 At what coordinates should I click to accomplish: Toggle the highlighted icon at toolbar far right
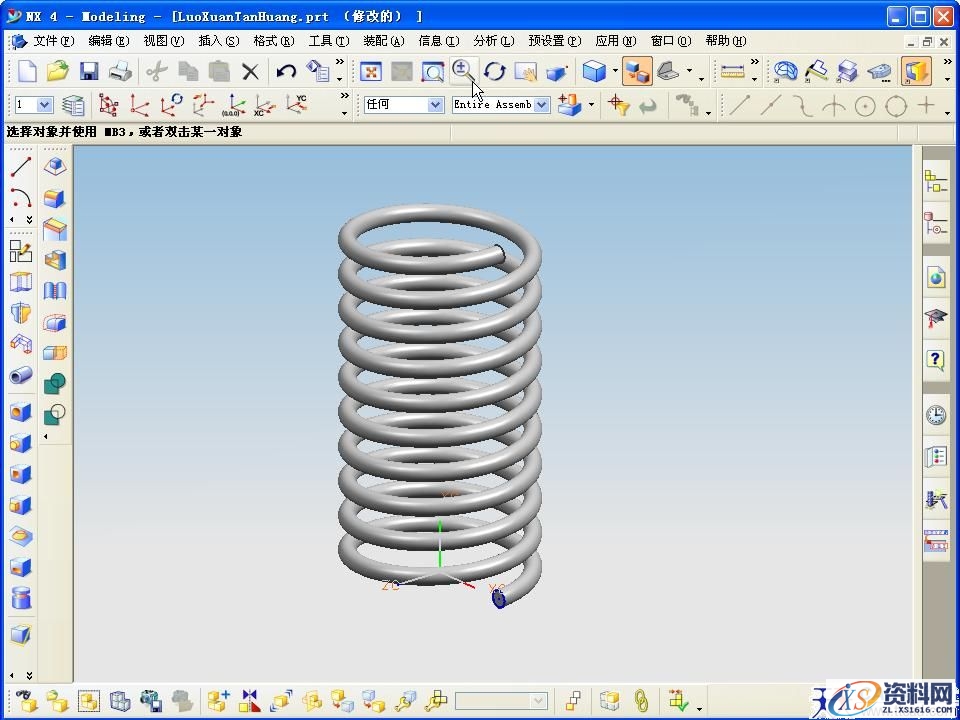(x=914, y=71)
